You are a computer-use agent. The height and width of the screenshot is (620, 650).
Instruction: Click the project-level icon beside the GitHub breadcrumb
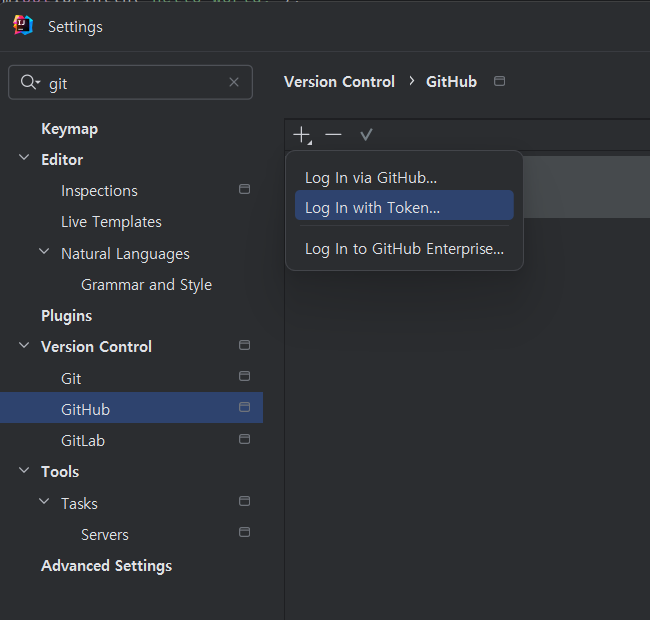tap(500, 81)
